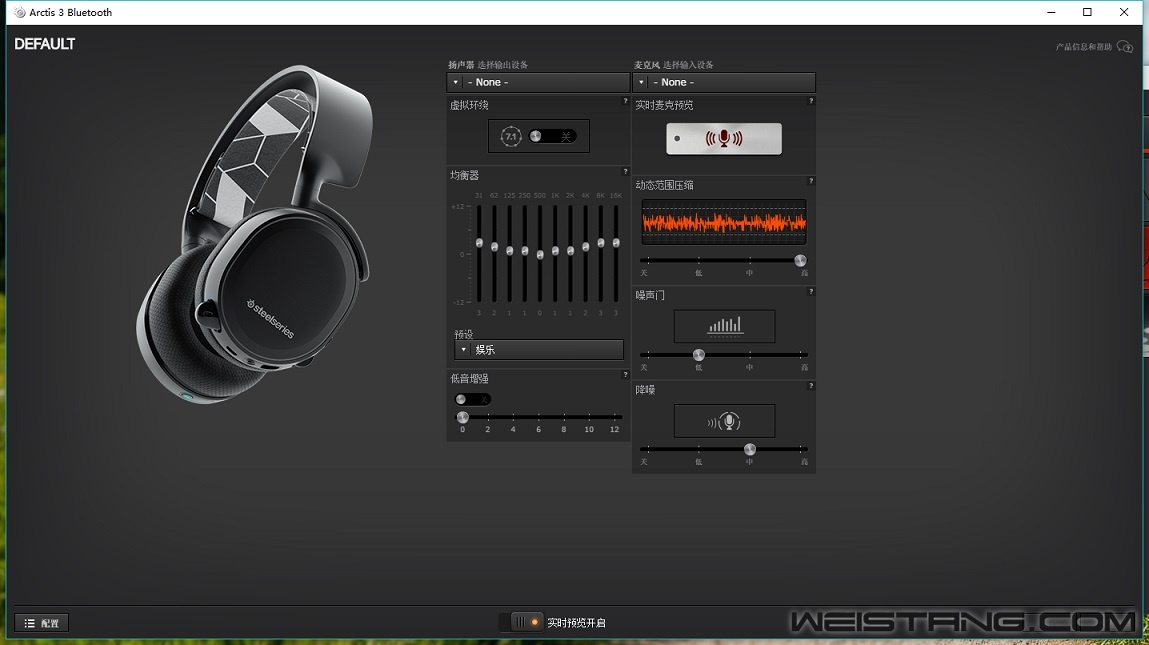Open the microphone input device dropdown

click(724, 82)
